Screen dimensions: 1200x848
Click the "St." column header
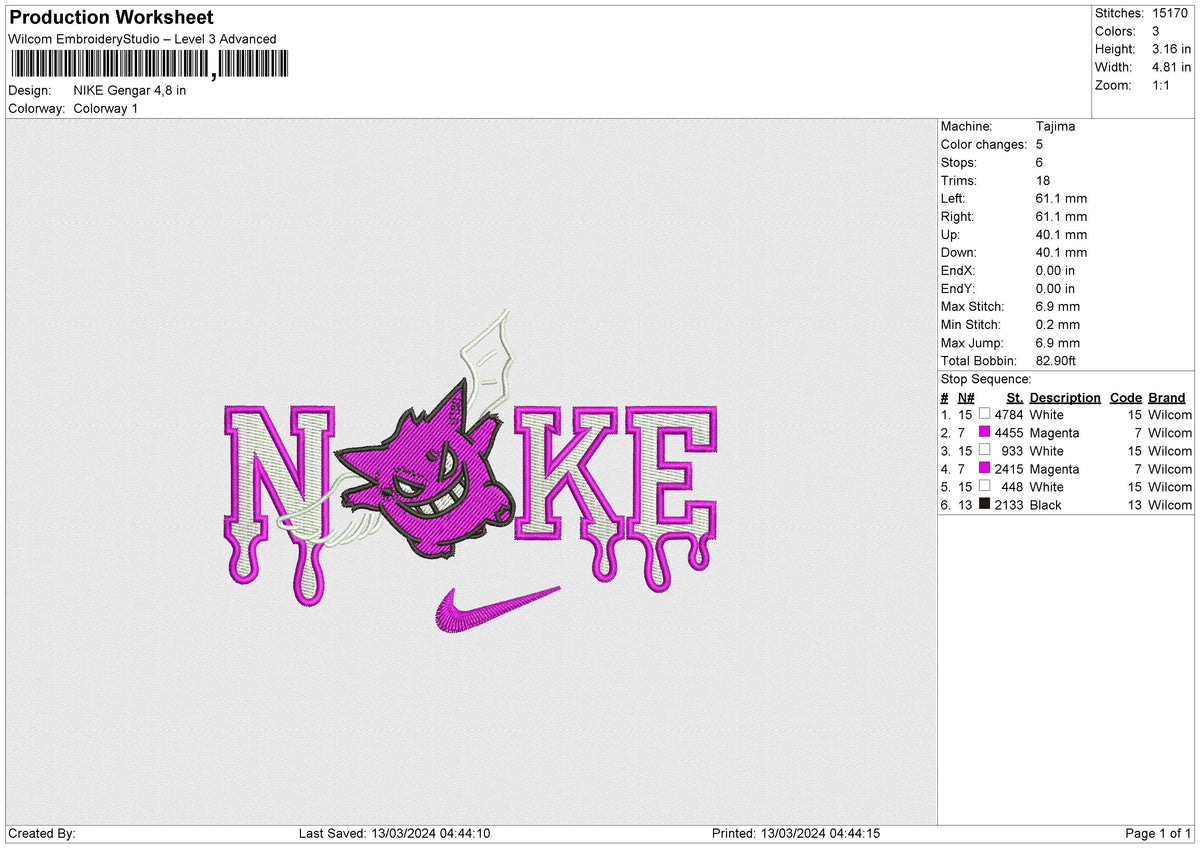(x=1015, y=397)
